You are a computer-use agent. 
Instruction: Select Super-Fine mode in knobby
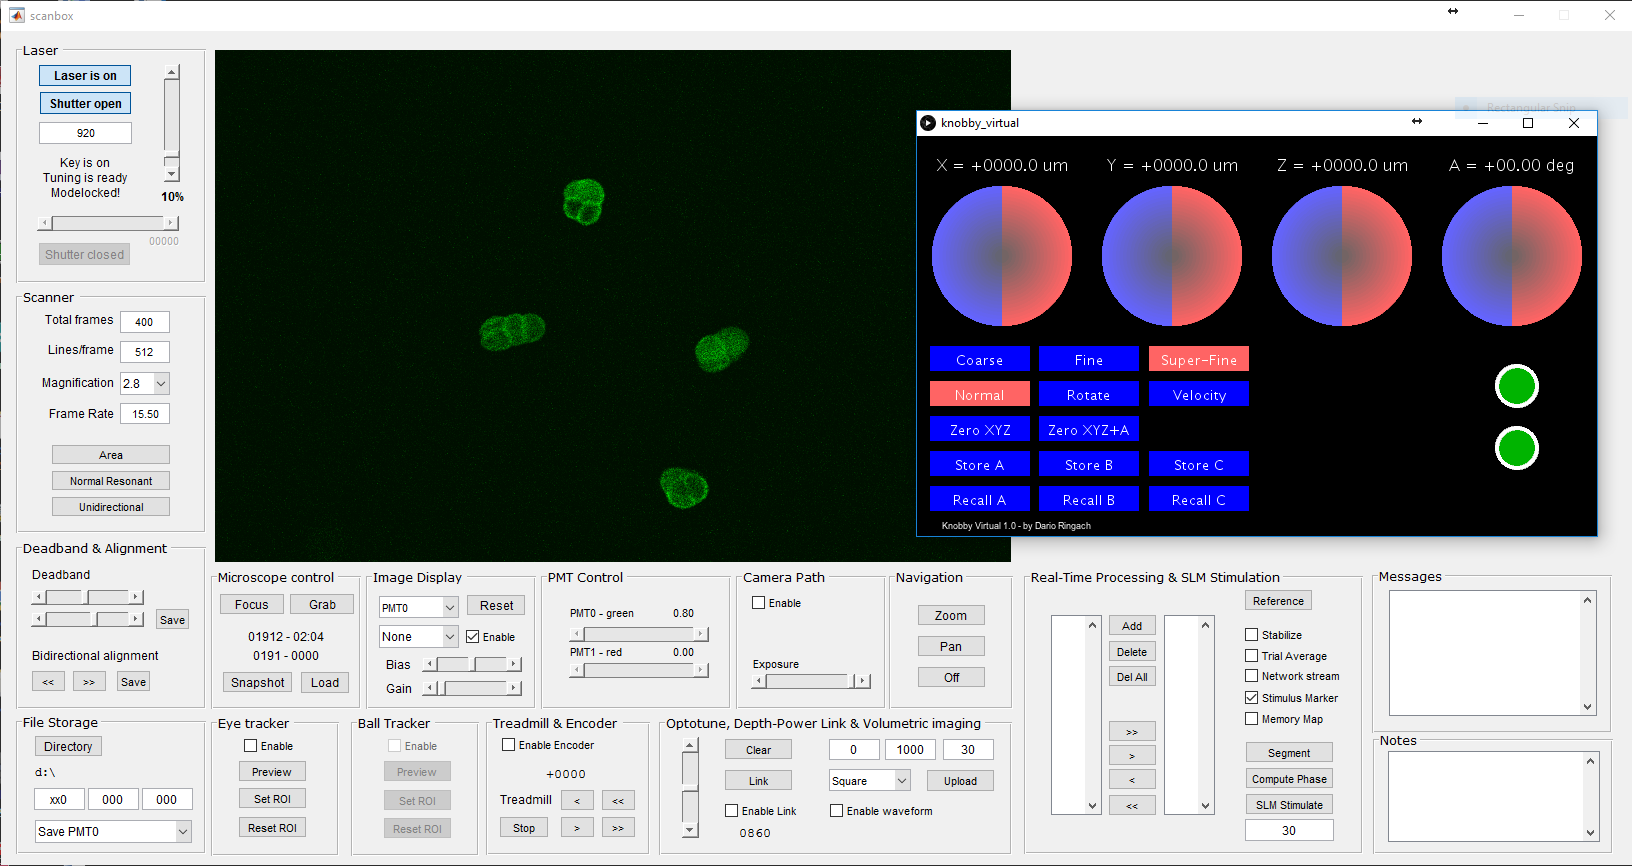(1198, 360)
